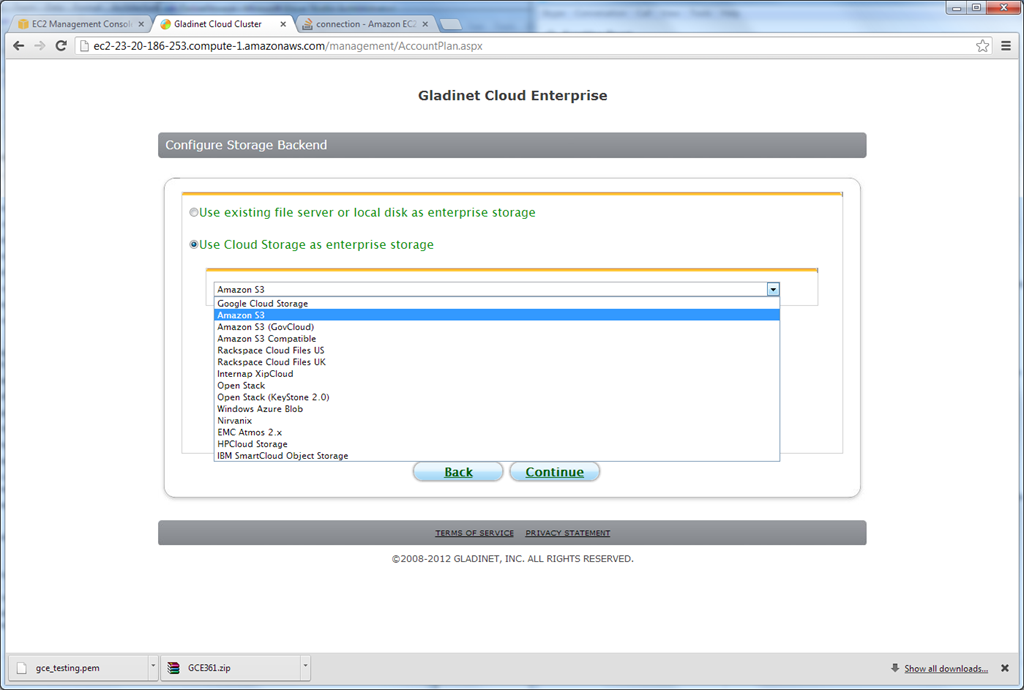Close the Gladinet Cloud Cluster tab
The width and height of the screenshot is (1024, 690).
point(283,24)
